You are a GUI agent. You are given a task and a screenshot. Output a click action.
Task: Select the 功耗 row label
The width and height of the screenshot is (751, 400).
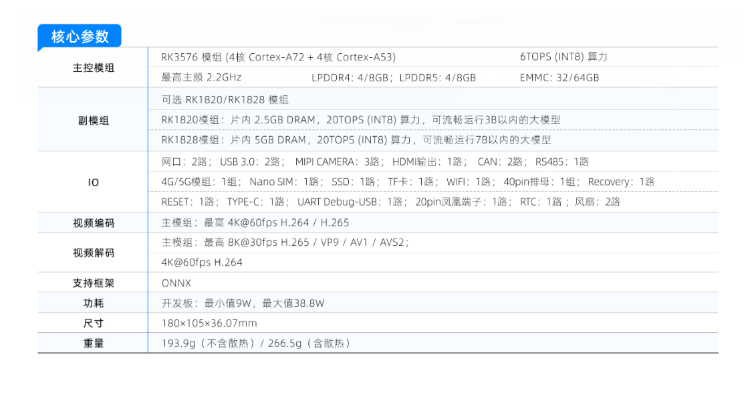coord(93,304)
